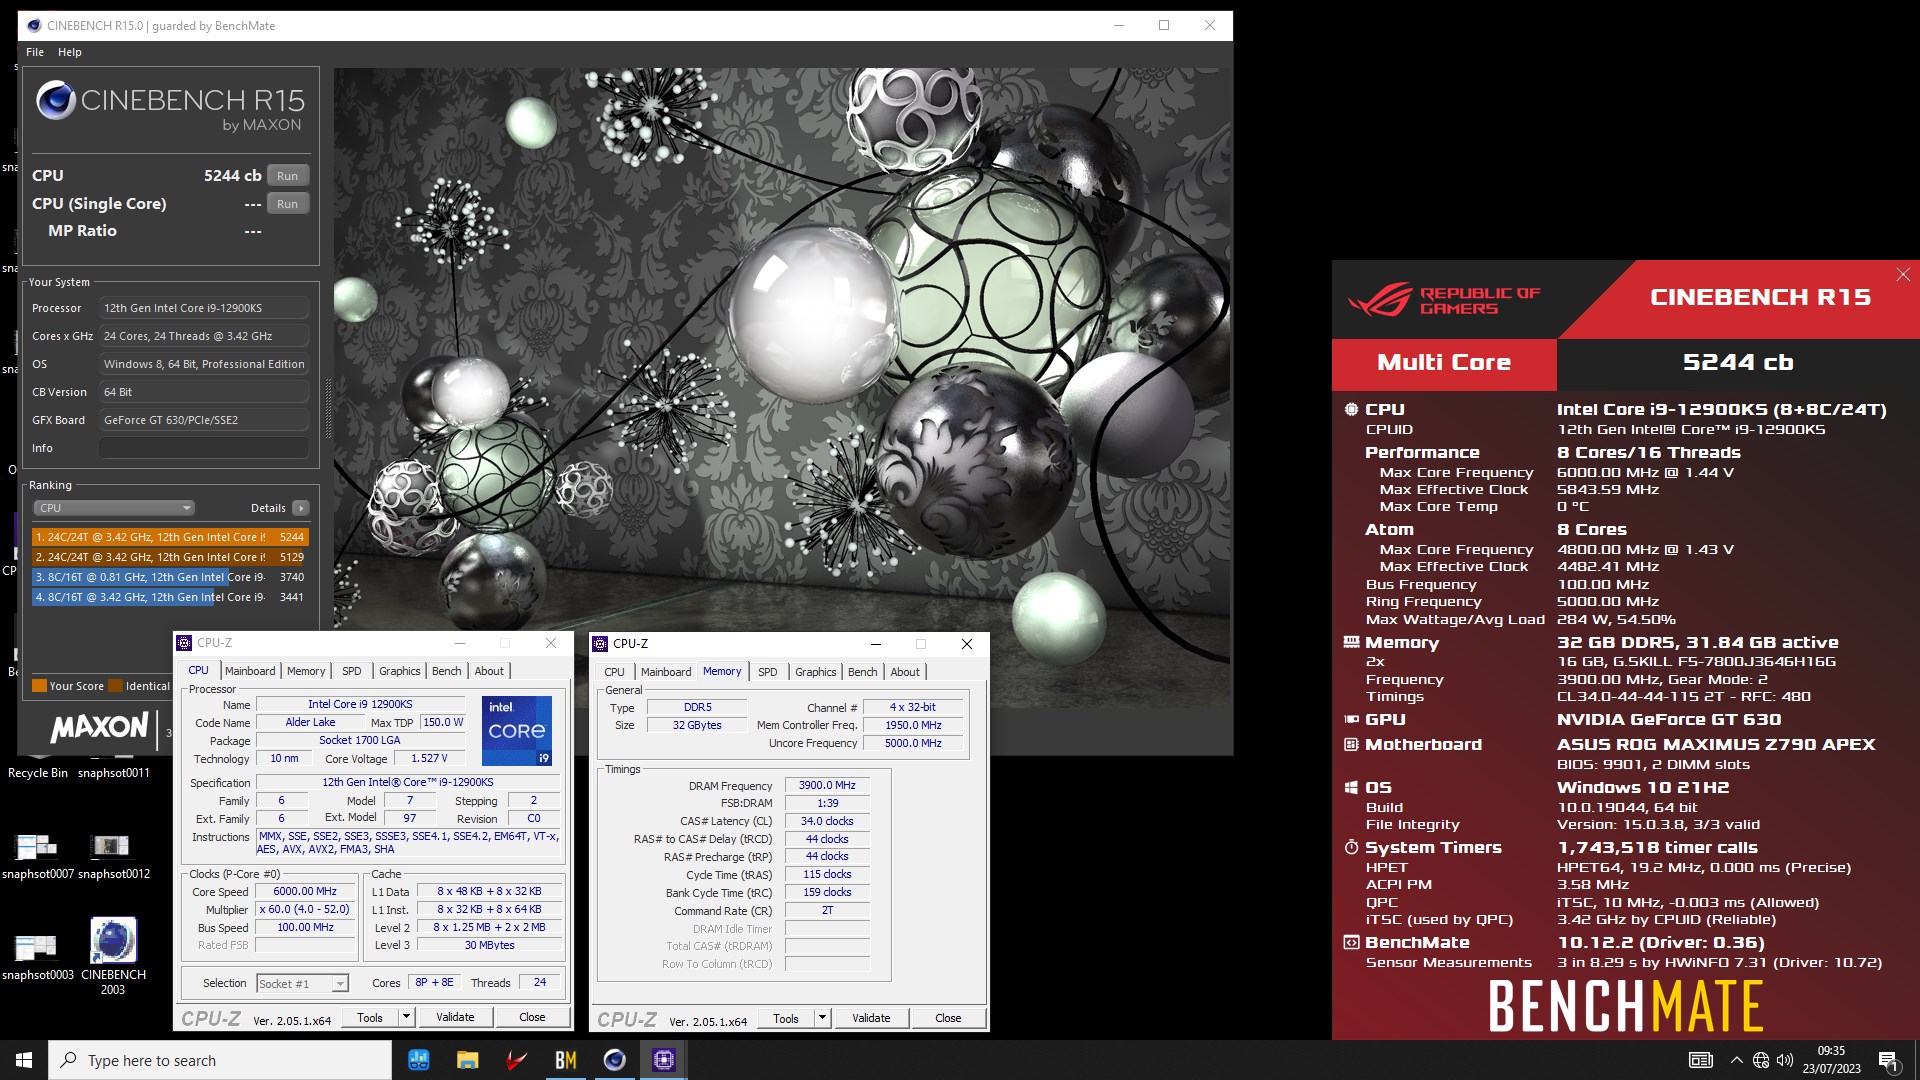Click the DRAM Frequency 3900.0 MHz value
1920x1080 pixels.
827,785
